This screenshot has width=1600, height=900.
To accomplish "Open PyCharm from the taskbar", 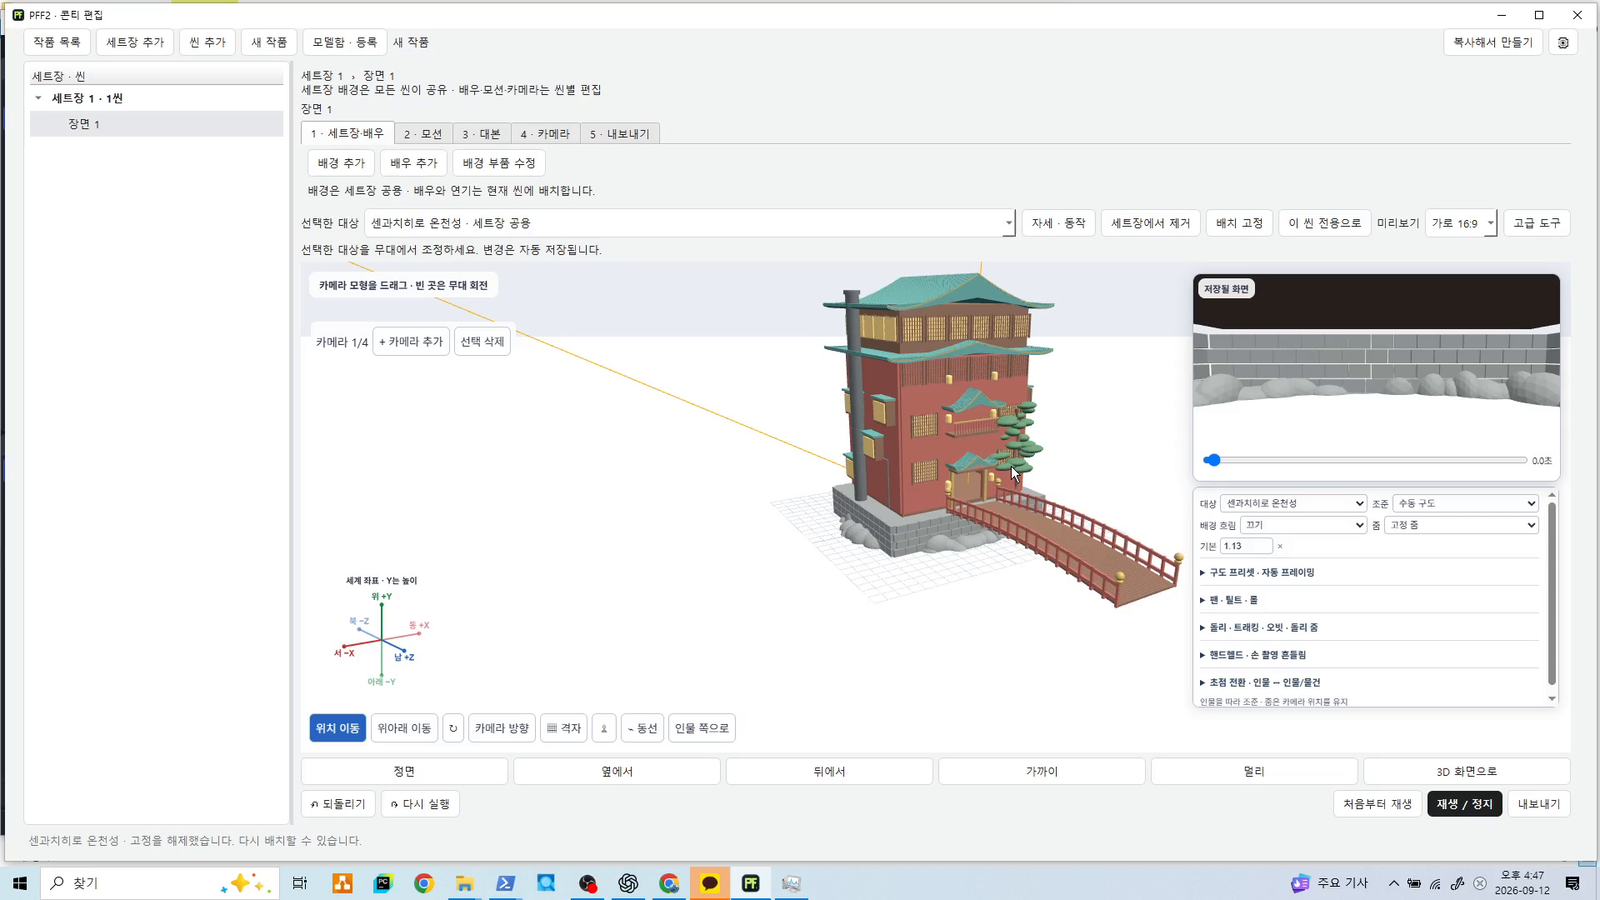I will 383,883.
